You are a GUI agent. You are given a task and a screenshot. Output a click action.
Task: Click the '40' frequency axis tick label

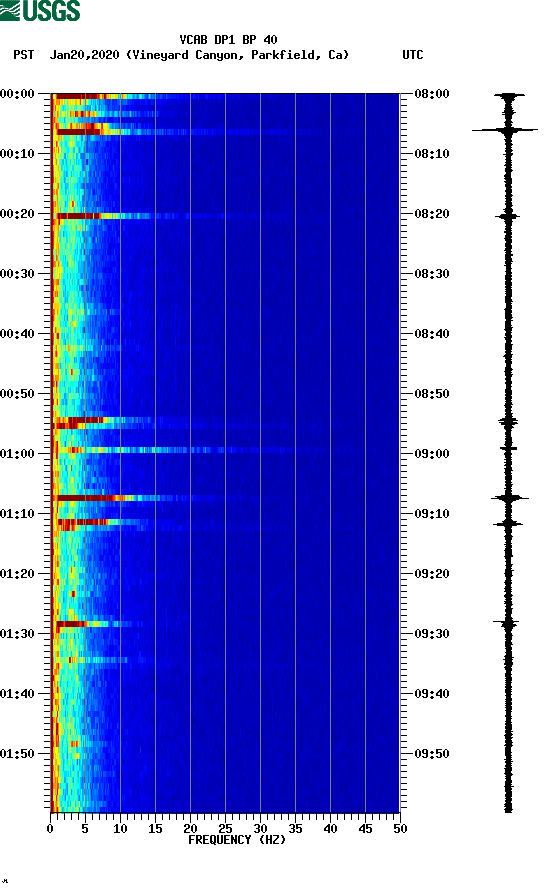tap(330, 829)
